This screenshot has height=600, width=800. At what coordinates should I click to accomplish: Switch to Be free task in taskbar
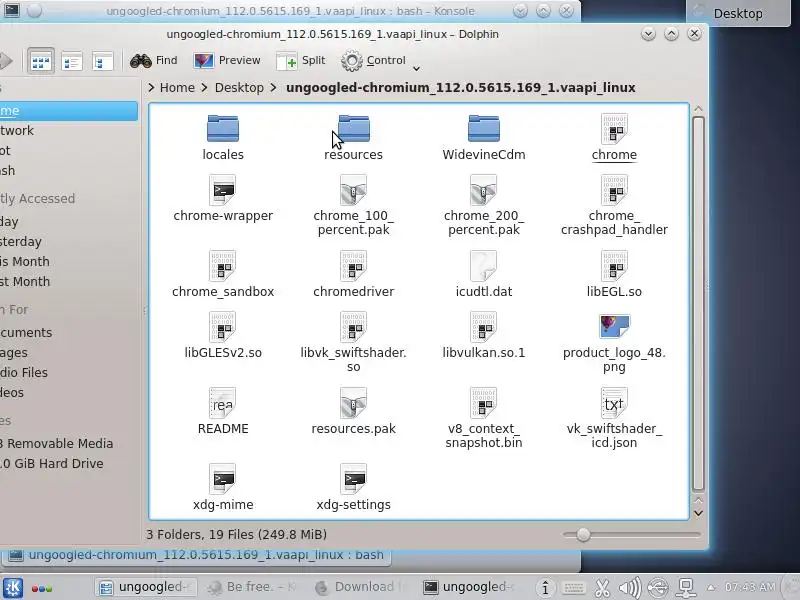click(253, 587)
